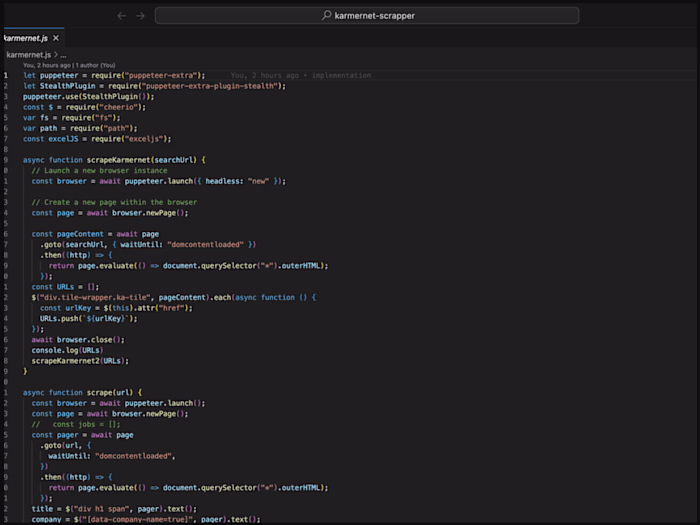
Task: Expand the breadcrumb ellipsis after karmernet.js
Action: (x=62, y=54)
